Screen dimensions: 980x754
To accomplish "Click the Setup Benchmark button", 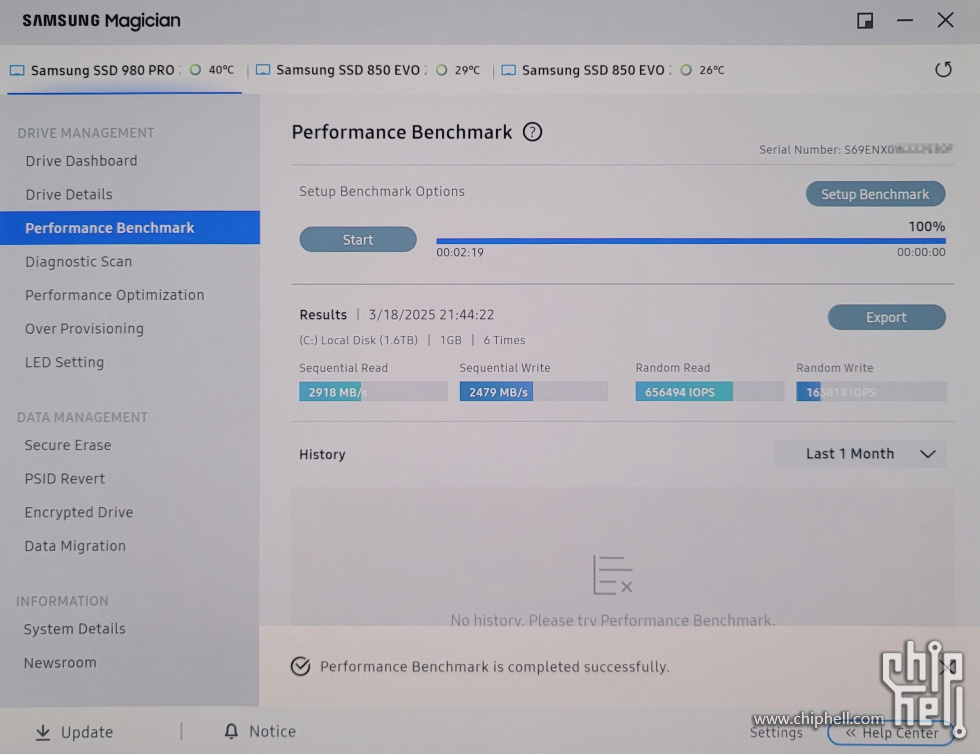I will [x=875, y=194].
